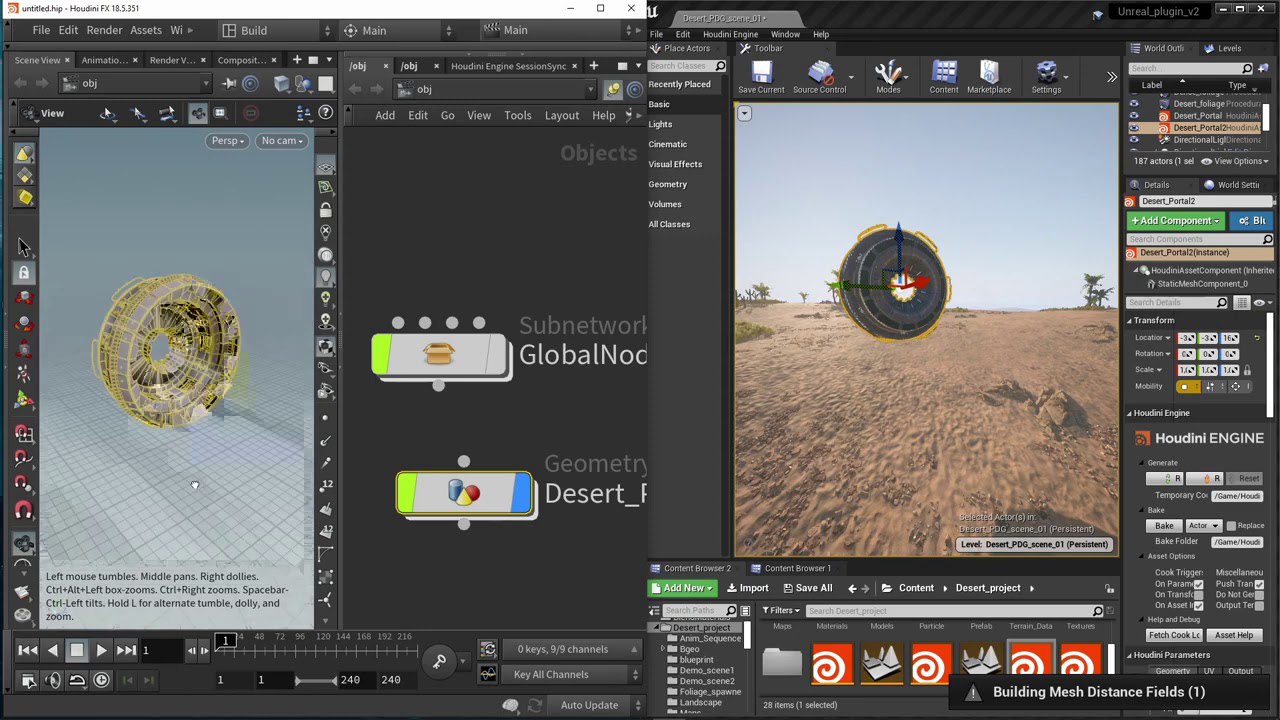Screen dimensions: 1280x720
Task: Open the Houdini Render menu
Action: pos(104,30)
